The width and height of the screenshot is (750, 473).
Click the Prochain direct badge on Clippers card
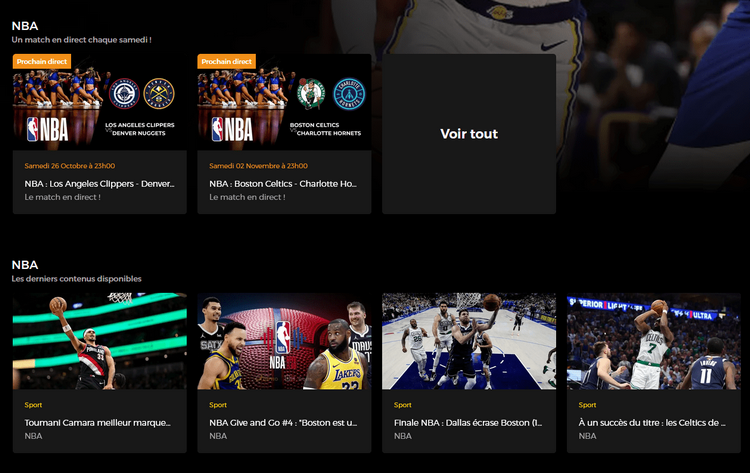[42, 61]
